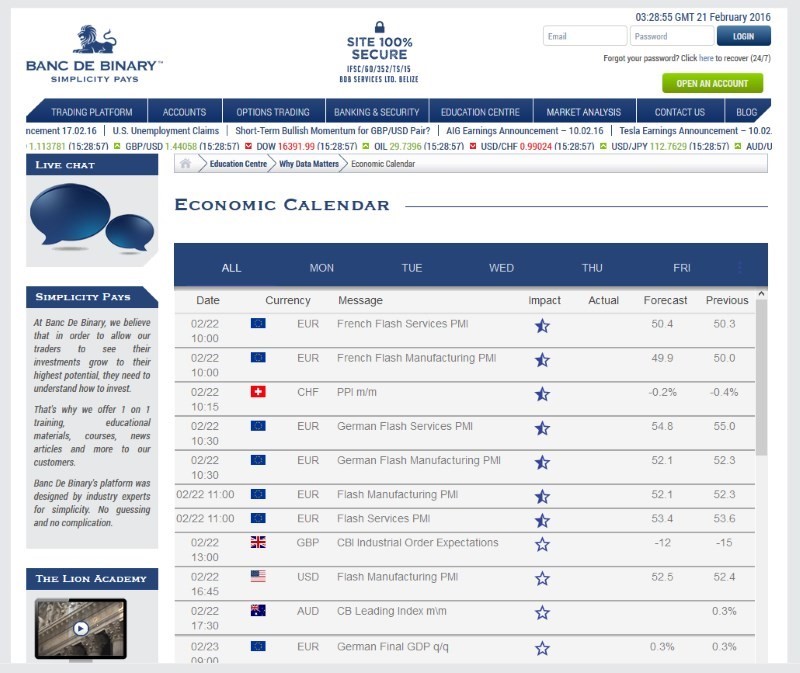The image size is (800, 673).
Task: Click the Australian flag in AUD row
Action: 258,610
